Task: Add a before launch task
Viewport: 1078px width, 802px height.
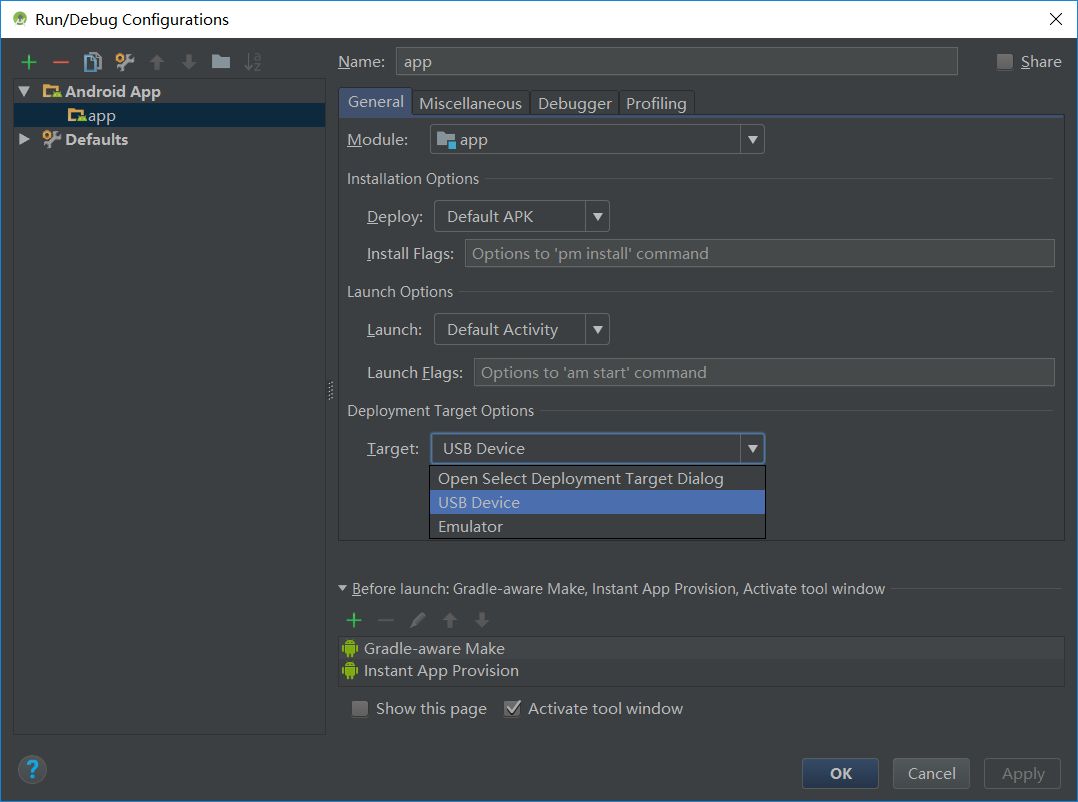Action: coord(354,621)
